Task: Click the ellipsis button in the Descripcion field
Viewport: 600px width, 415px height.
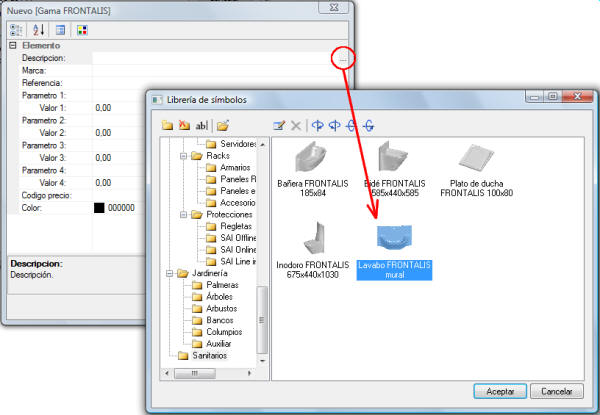Action: (343, 59)
